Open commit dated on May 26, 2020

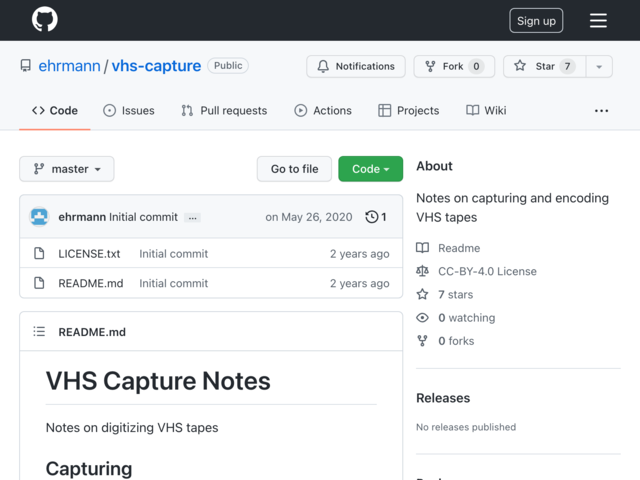coord(309,217)
